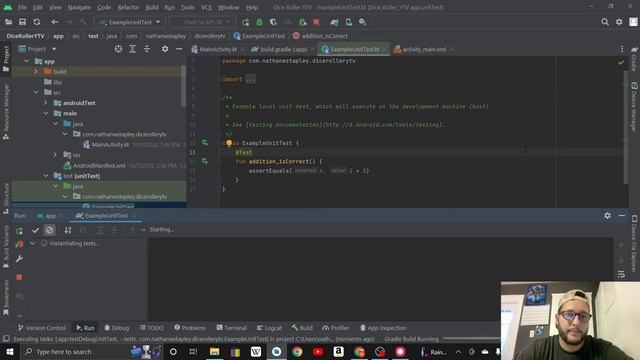Toggle the Bookmarks sidebar tab
The image size is (640, 360).
(6, 298)
